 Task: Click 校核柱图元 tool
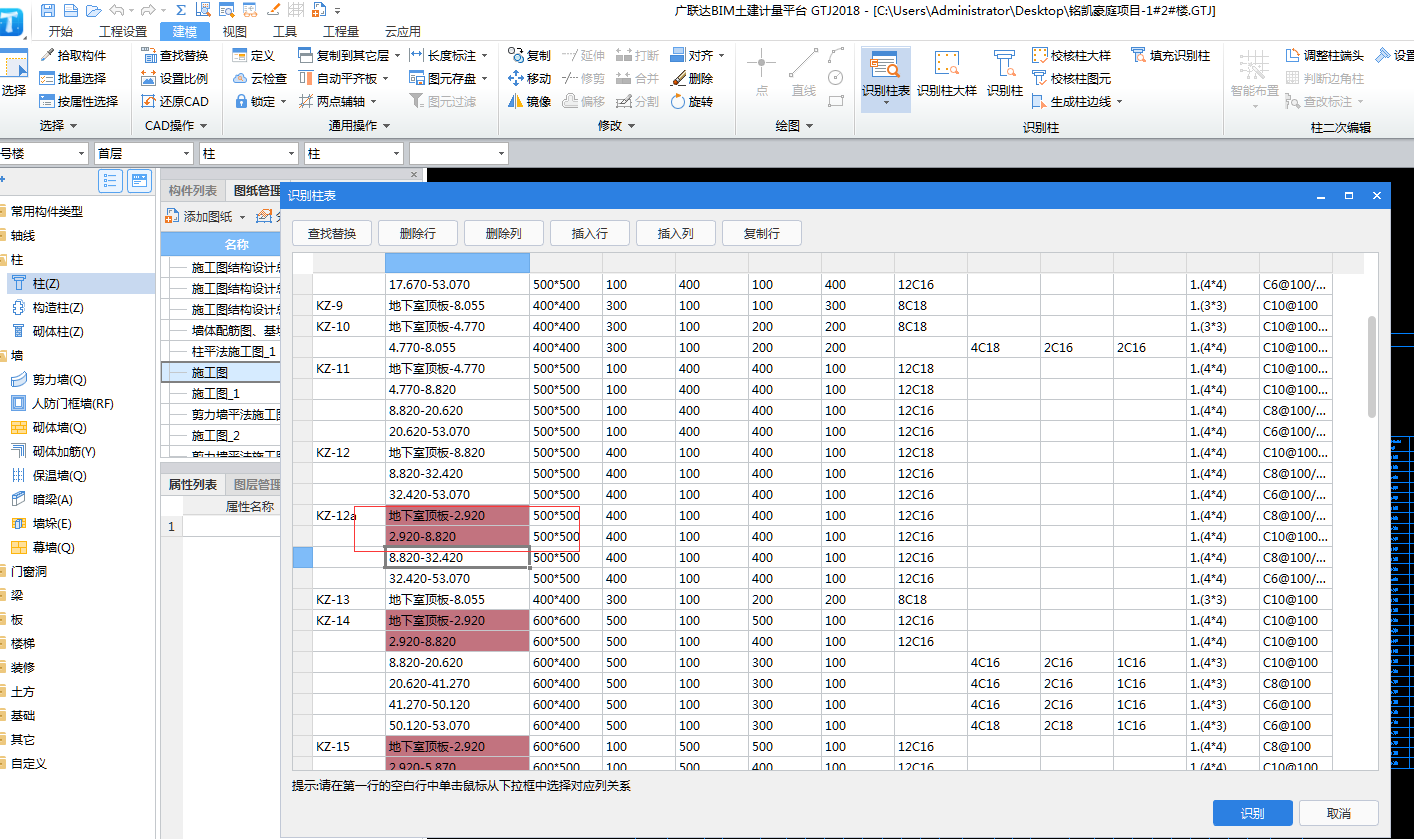coord(1071,79)
